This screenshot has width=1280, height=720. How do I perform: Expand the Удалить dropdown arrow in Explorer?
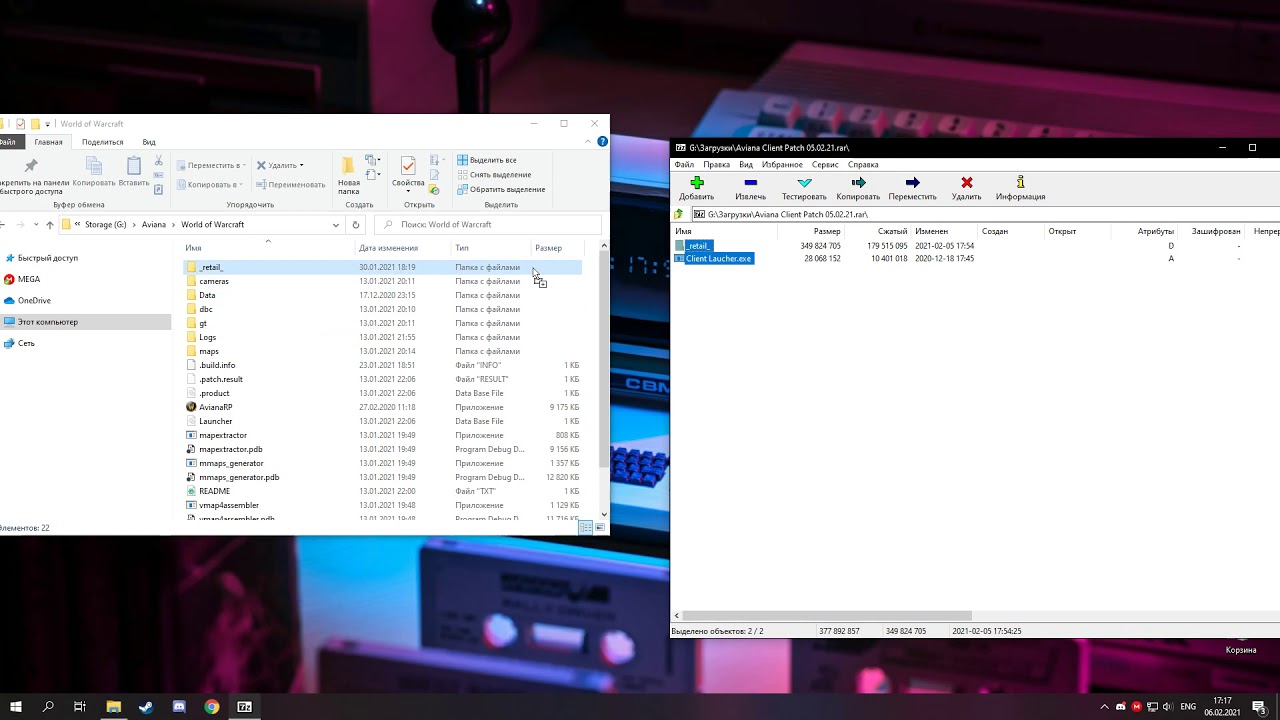pos(301,165)
